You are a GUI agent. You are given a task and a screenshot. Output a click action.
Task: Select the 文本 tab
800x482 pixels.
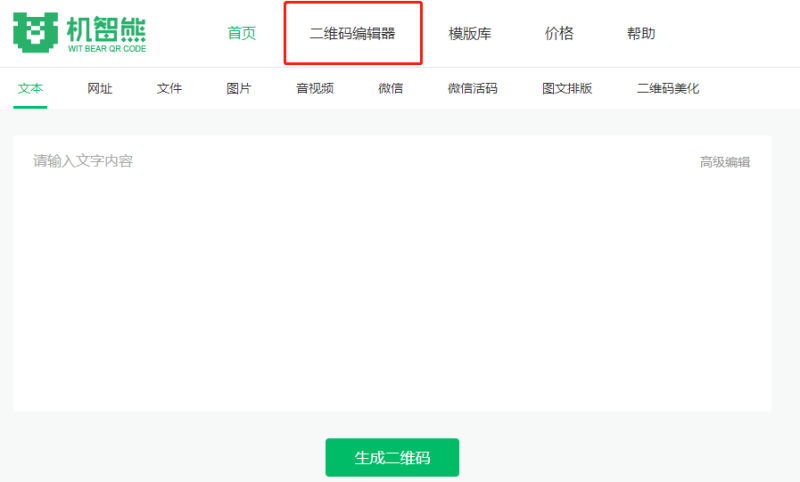[30, 89]
